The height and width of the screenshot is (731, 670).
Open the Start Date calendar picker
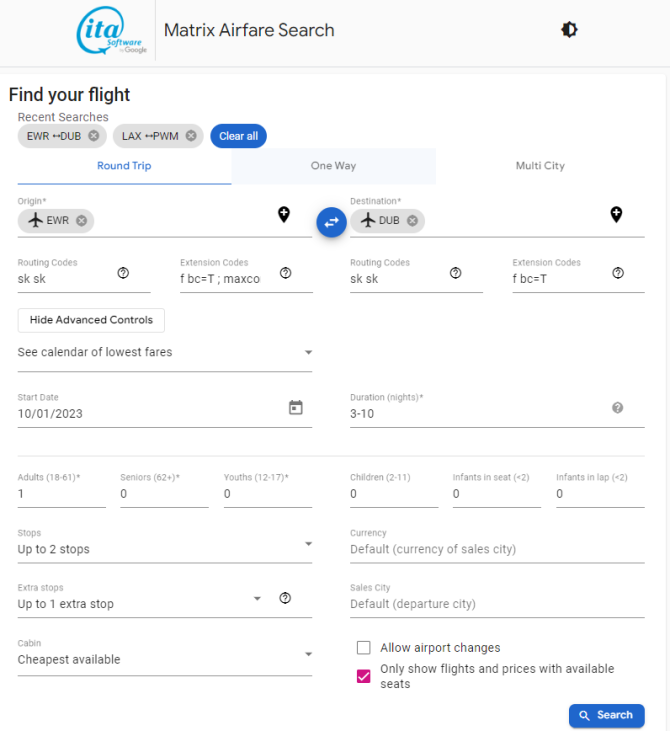point(296,407)
